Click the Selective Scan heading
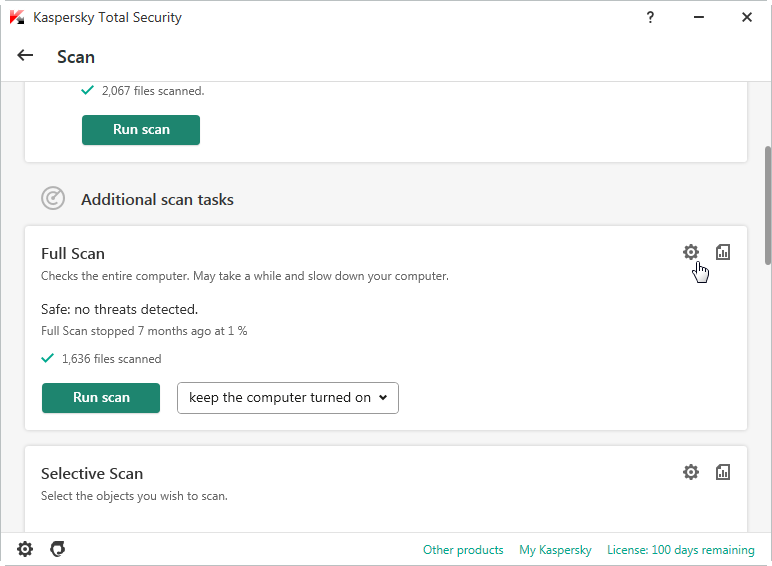 click(92, 474)
